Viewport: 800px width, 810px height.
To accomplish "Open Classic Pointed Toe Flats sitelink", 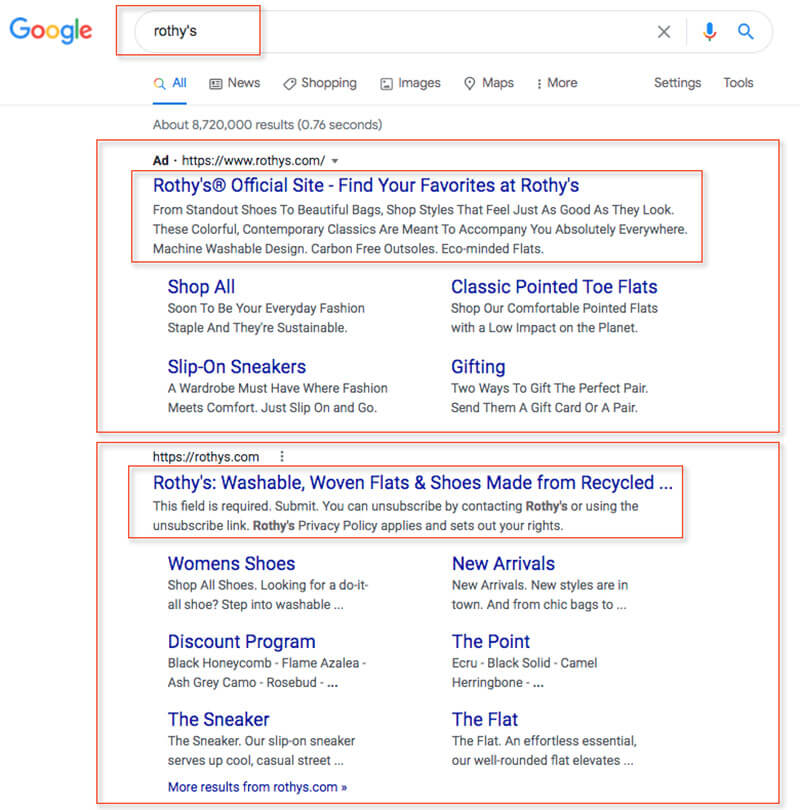I will pos(554,287).
